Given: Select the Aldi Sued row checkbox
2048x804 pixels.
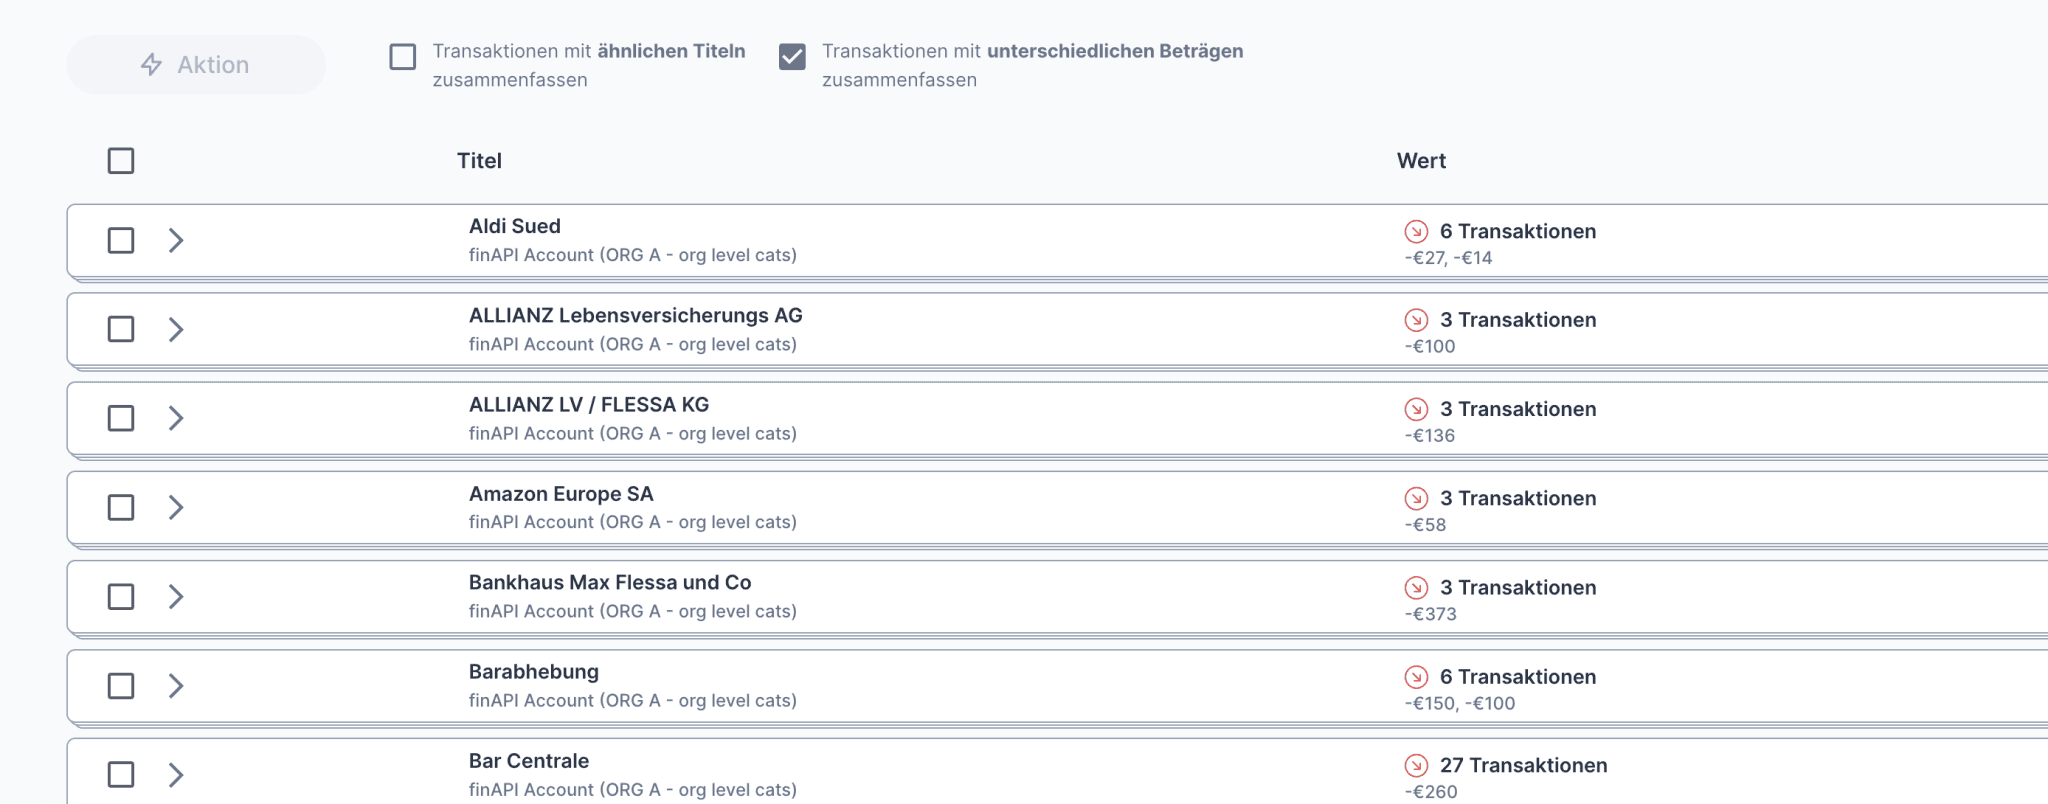Looking at the screenshot, I should (121, 241).
